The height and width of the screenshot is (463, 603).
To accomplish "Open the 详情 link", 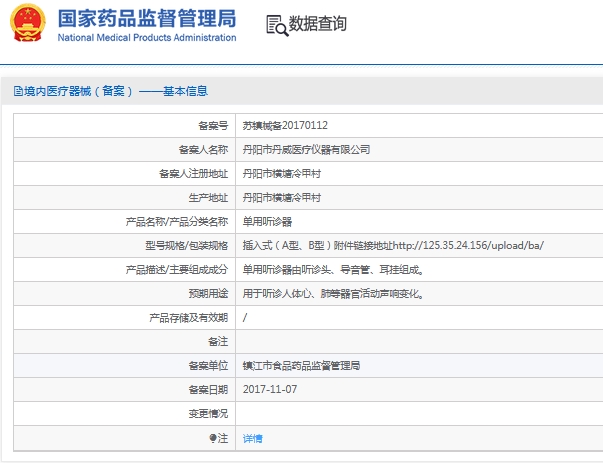I will 253,438.
